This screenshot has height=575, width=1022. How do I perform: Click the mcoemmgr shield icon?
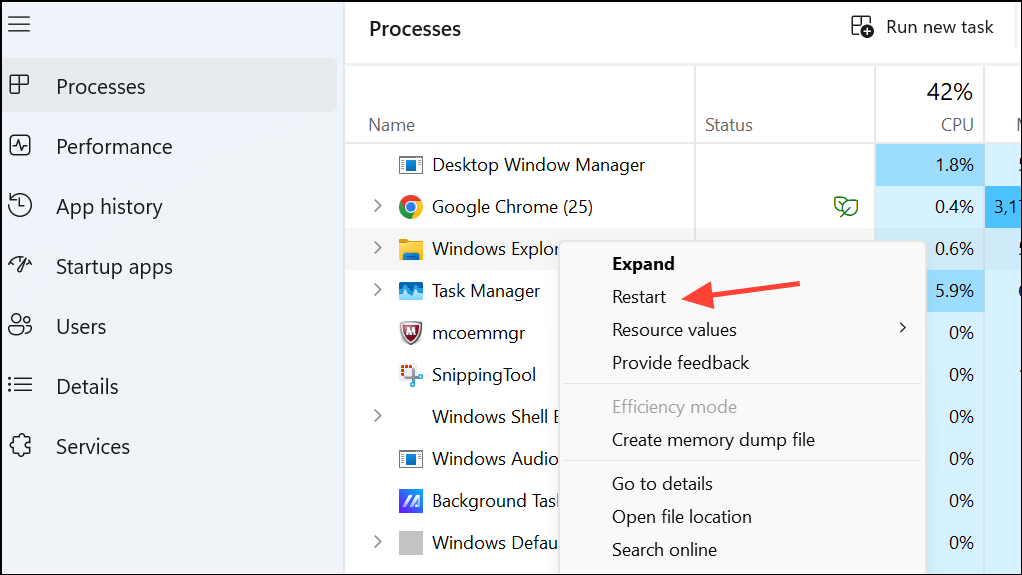click(410, 333)
